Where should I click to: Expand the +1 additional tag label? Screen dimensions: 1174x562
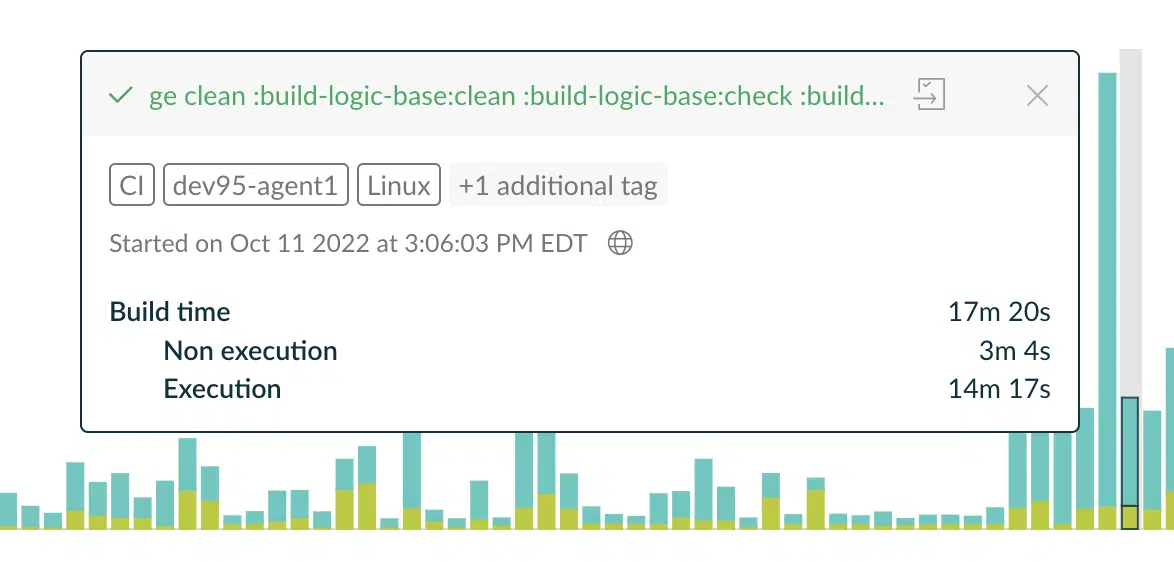(x=559, y=185)
